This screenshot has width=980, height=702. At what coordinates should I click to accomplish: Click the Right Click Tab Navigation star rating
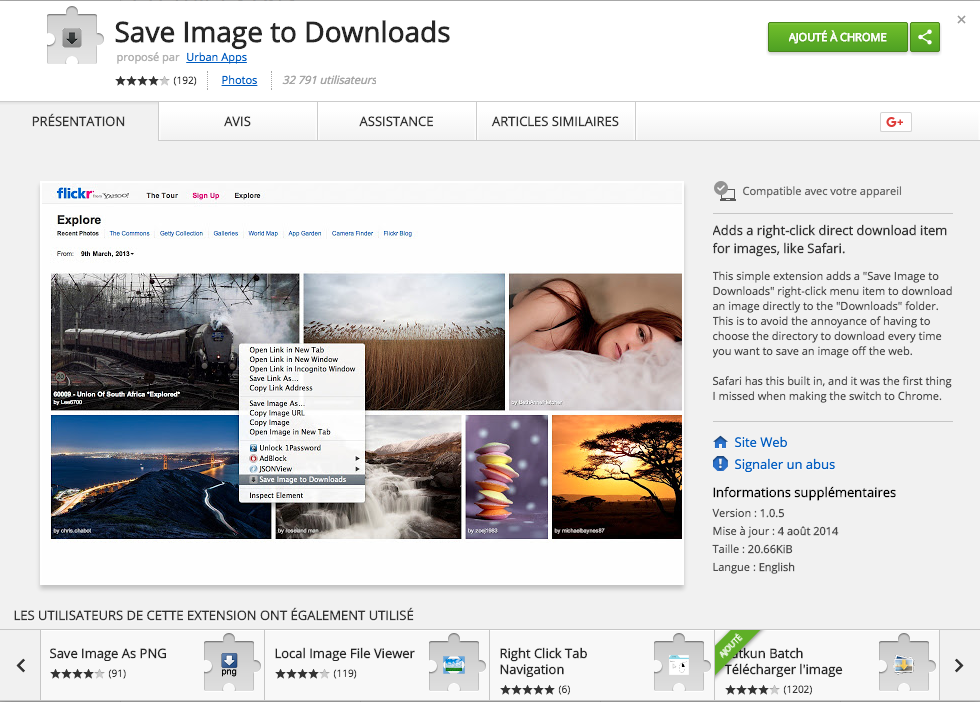point(528,690)
